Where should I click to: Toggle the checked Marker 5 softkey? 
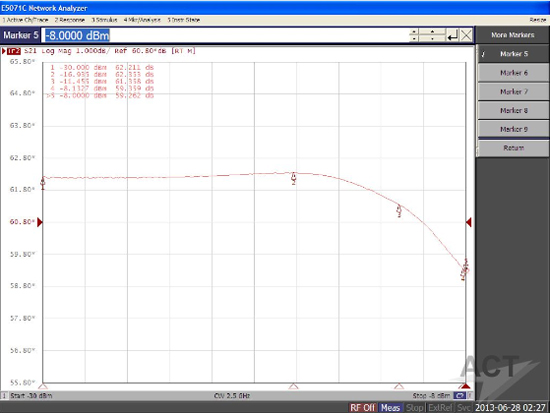click(514, 54)
